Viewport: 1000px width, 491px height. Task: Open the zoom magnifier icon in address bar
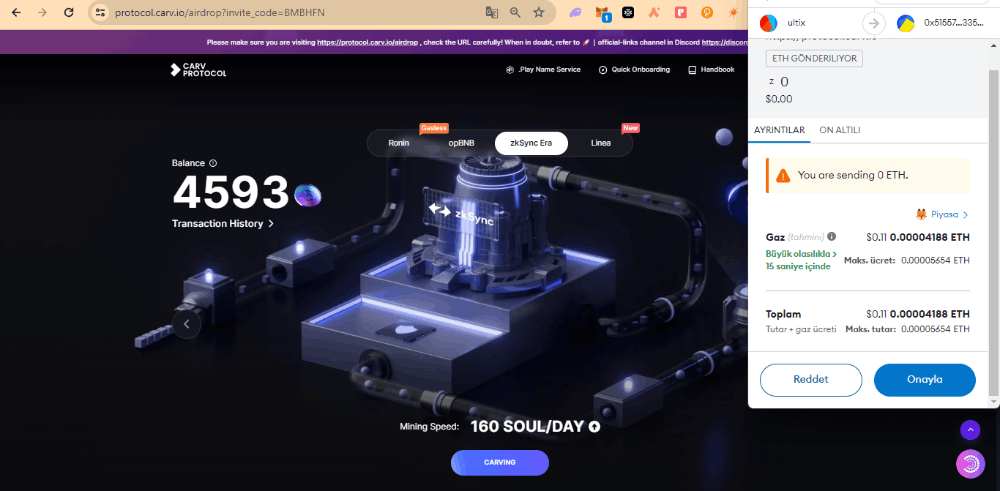point(515,12)
